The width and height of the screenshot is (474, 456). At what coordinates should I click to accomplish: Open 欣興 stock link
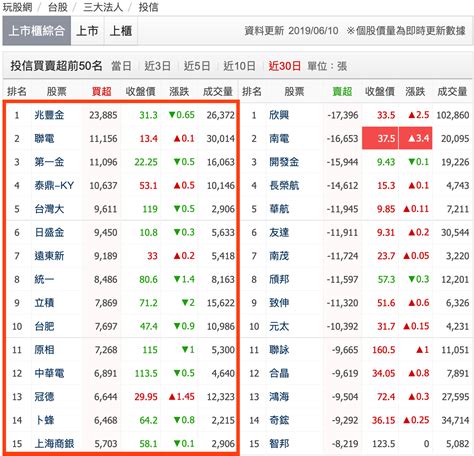pyautogui.click(x=279, y=115)
